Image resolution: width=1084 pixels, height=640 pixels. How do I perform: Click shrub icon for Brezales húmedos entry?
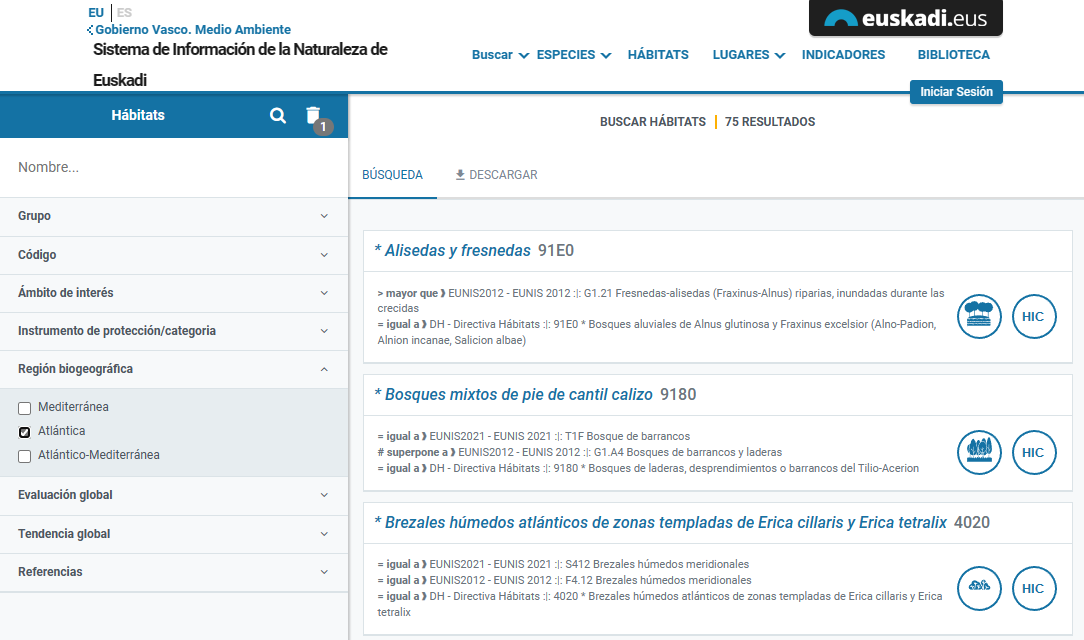979,589
